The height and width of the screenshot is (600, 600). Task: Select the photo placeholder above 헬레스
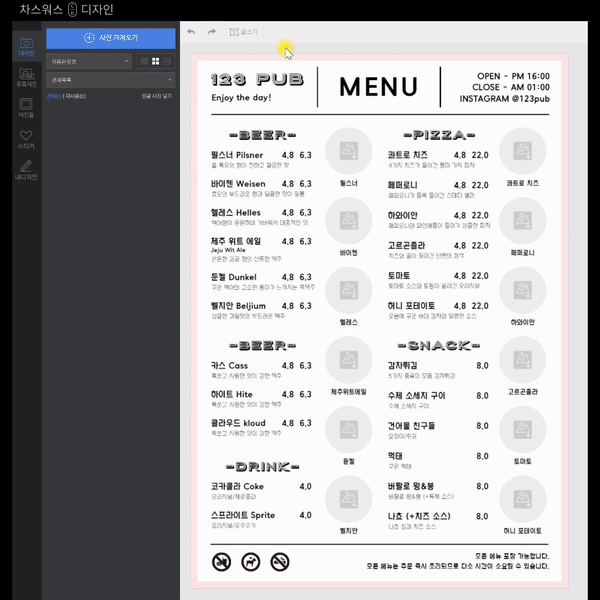click(x=349, y=290)
